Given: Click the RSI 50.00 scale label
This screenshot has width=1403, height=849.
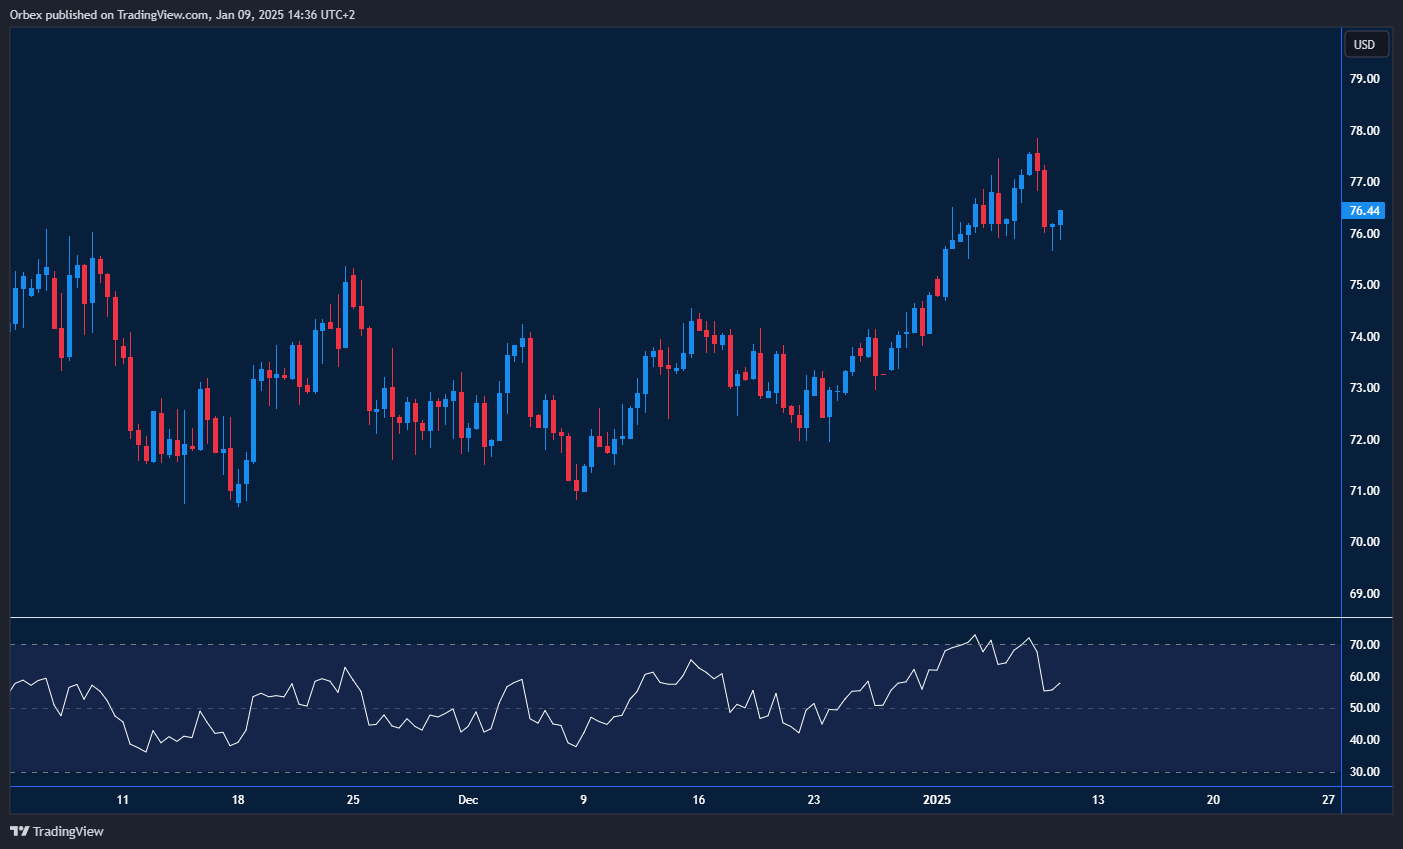Looking at the screenshot, I should click(1364, 708).
